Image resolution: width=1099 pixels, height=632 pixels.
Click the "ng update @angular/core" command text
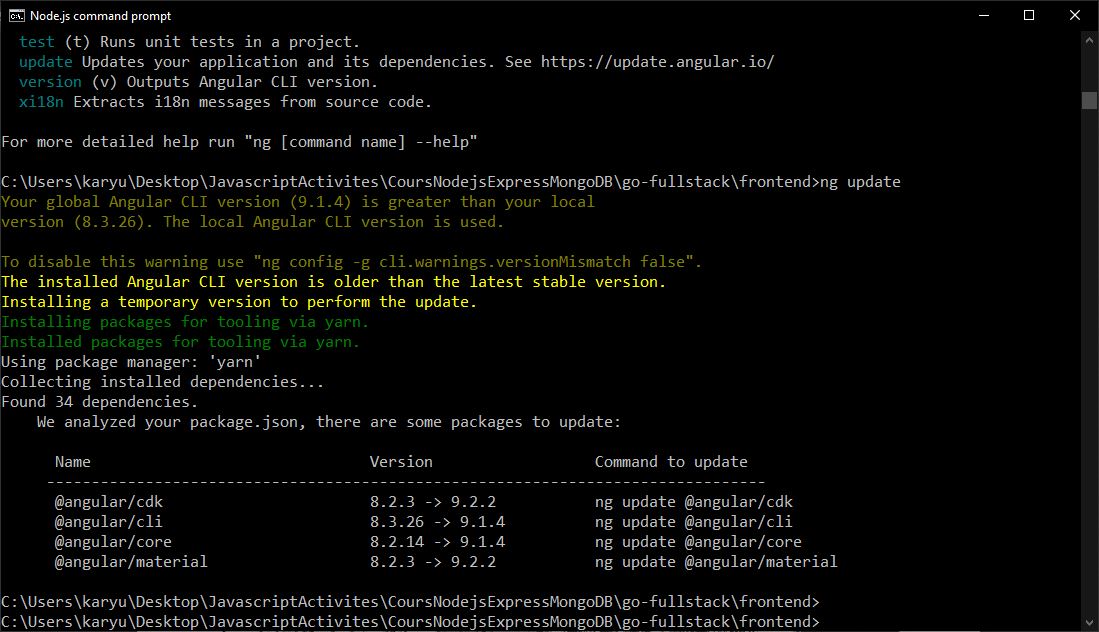point(697,542)
